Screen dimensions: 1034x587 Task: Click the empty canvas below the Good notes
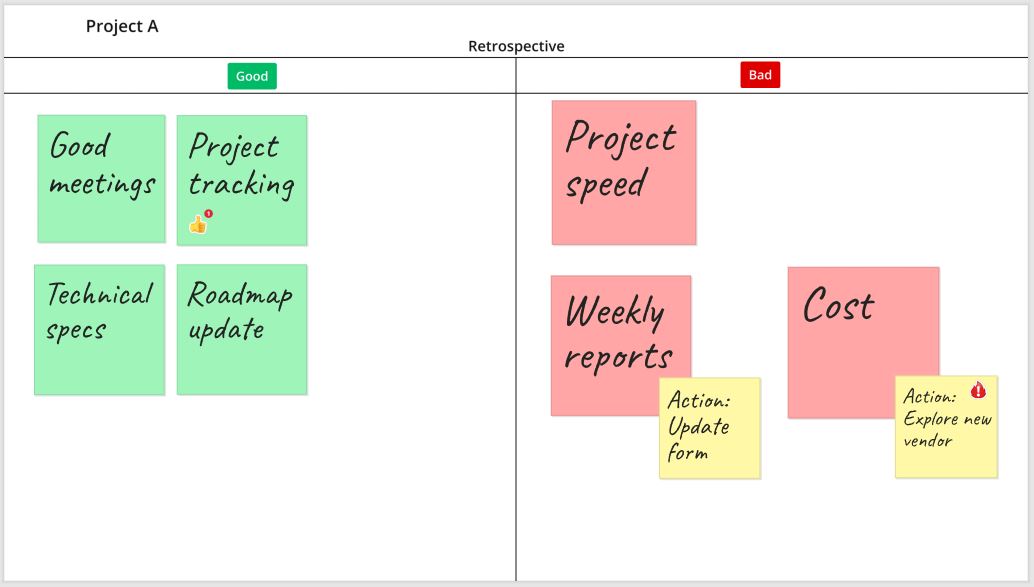pyautogui.click(x=250, y=480)
